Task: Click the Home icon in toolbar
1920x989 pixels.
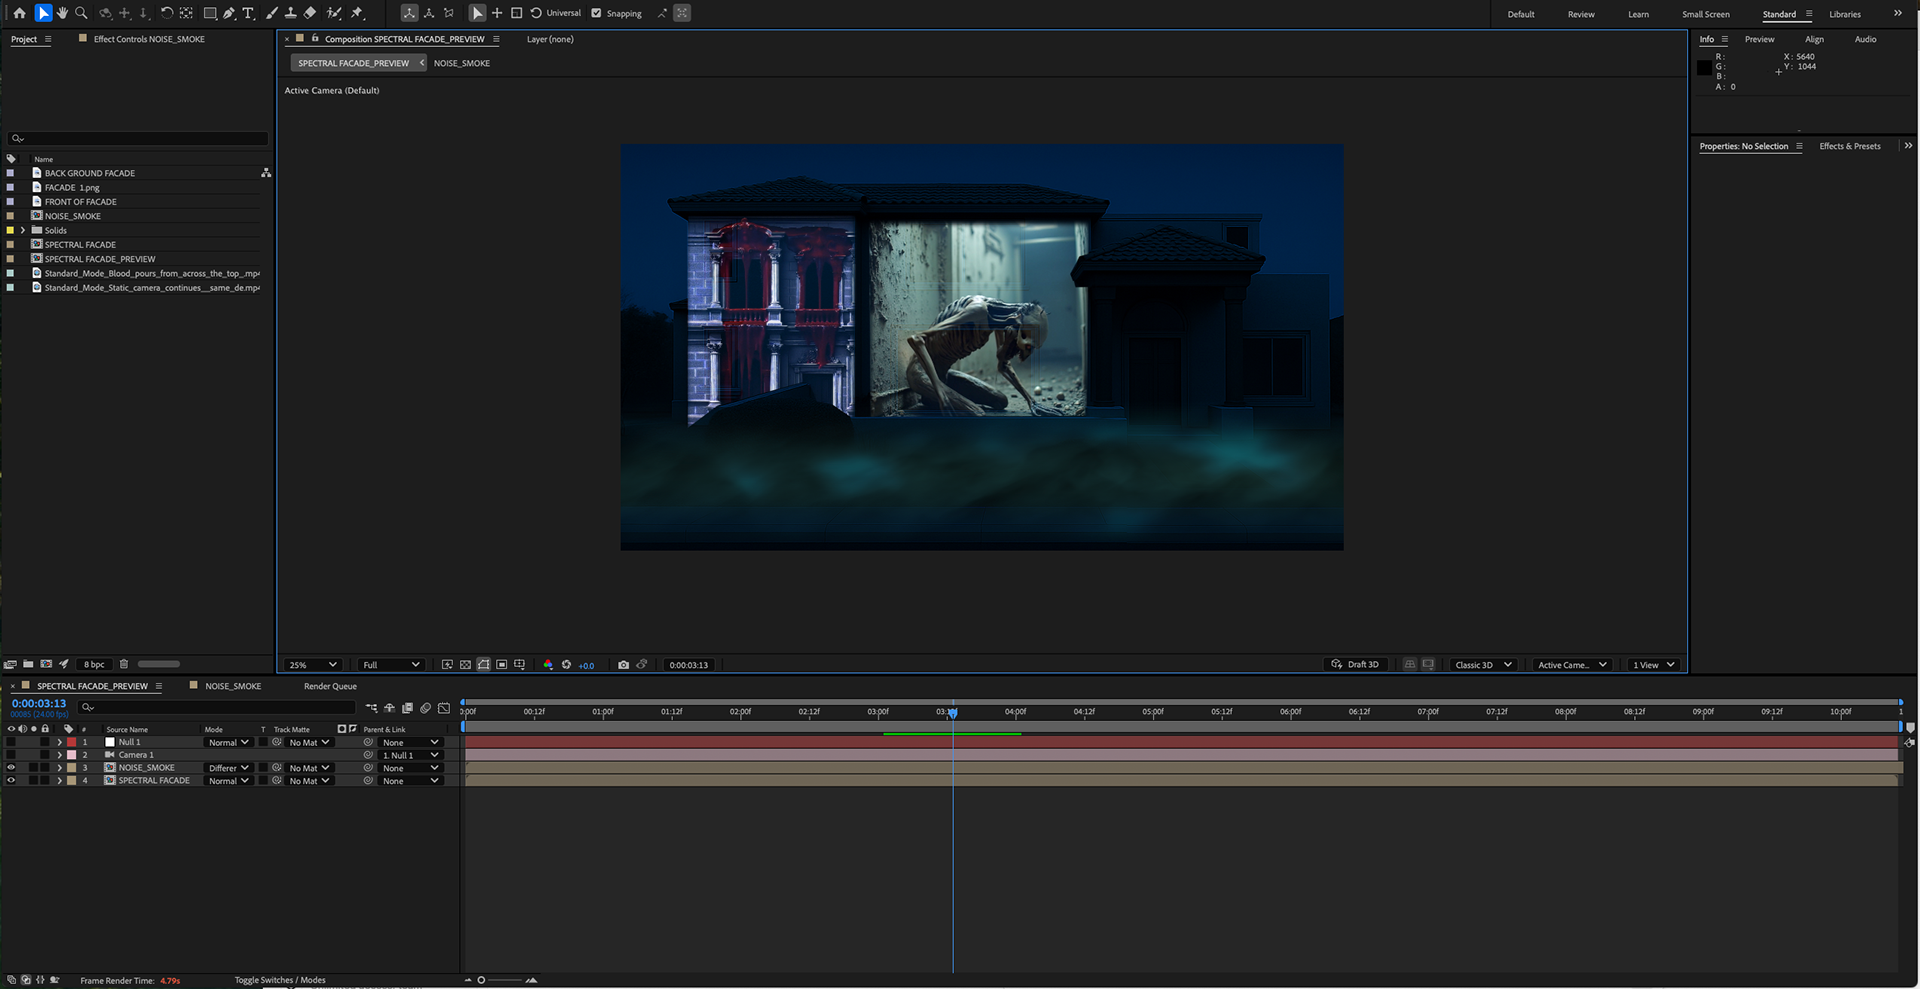Action: pyautogui.click(x=19, y=13)
